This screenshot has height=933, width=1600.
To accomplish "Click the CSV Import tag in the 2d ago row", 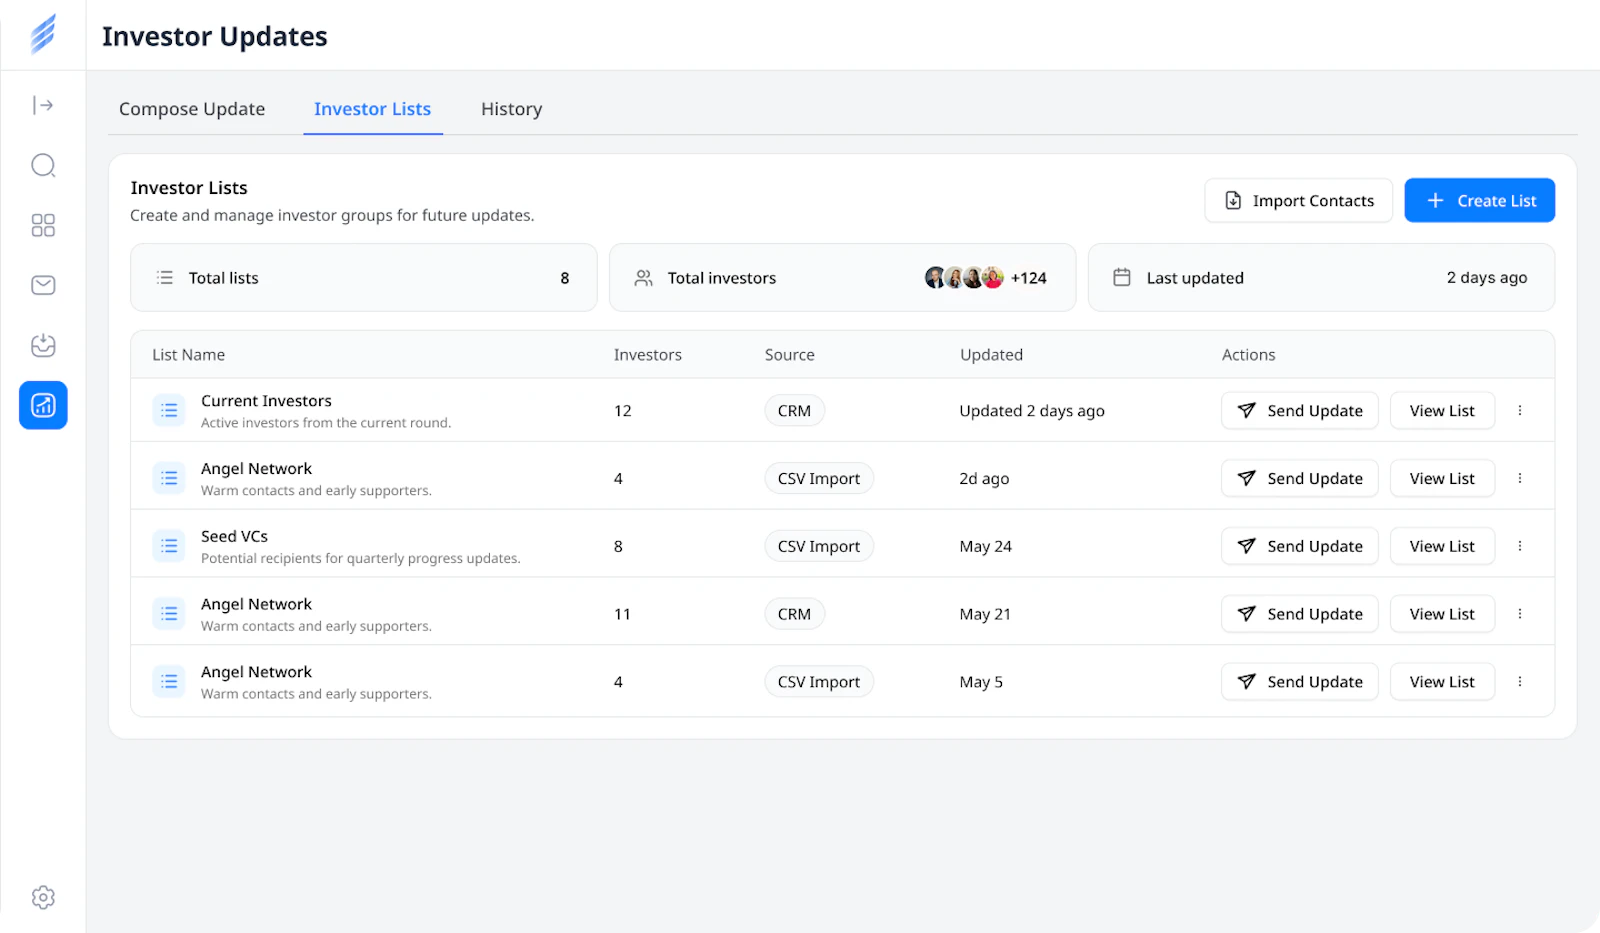I will (x=819, y=479).
